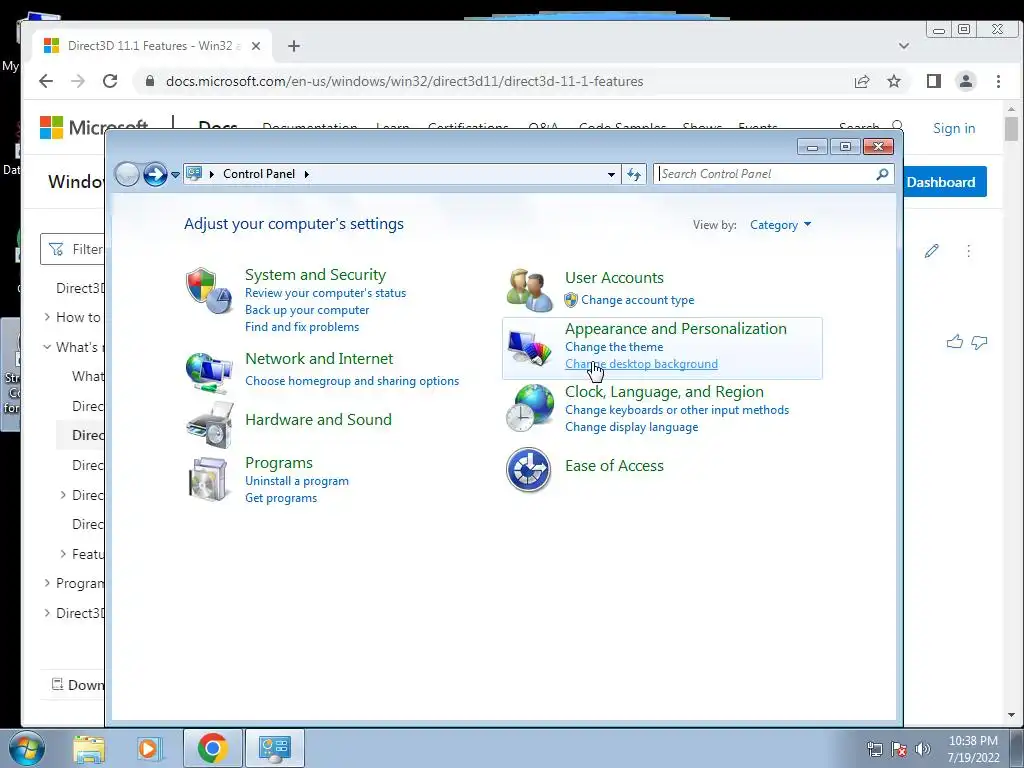Click the Control Panel search magnifier icon
This screenshot has height=768, width=1024.
point(882,174)
